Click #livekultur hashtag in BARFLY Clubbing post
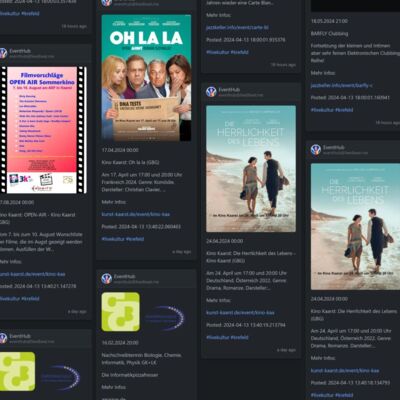The image size is (400, 400). click(323, 110)
